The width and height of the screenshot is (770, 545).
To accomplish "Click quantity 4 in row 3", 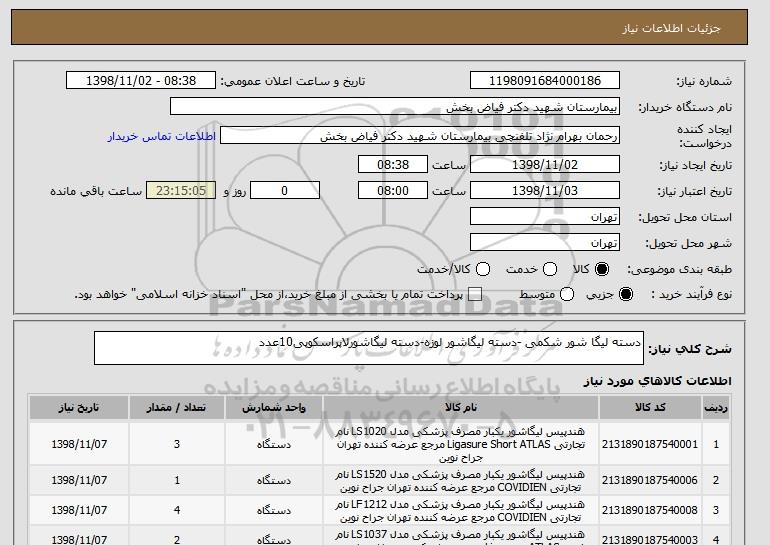I will click(x=177, y=511).
